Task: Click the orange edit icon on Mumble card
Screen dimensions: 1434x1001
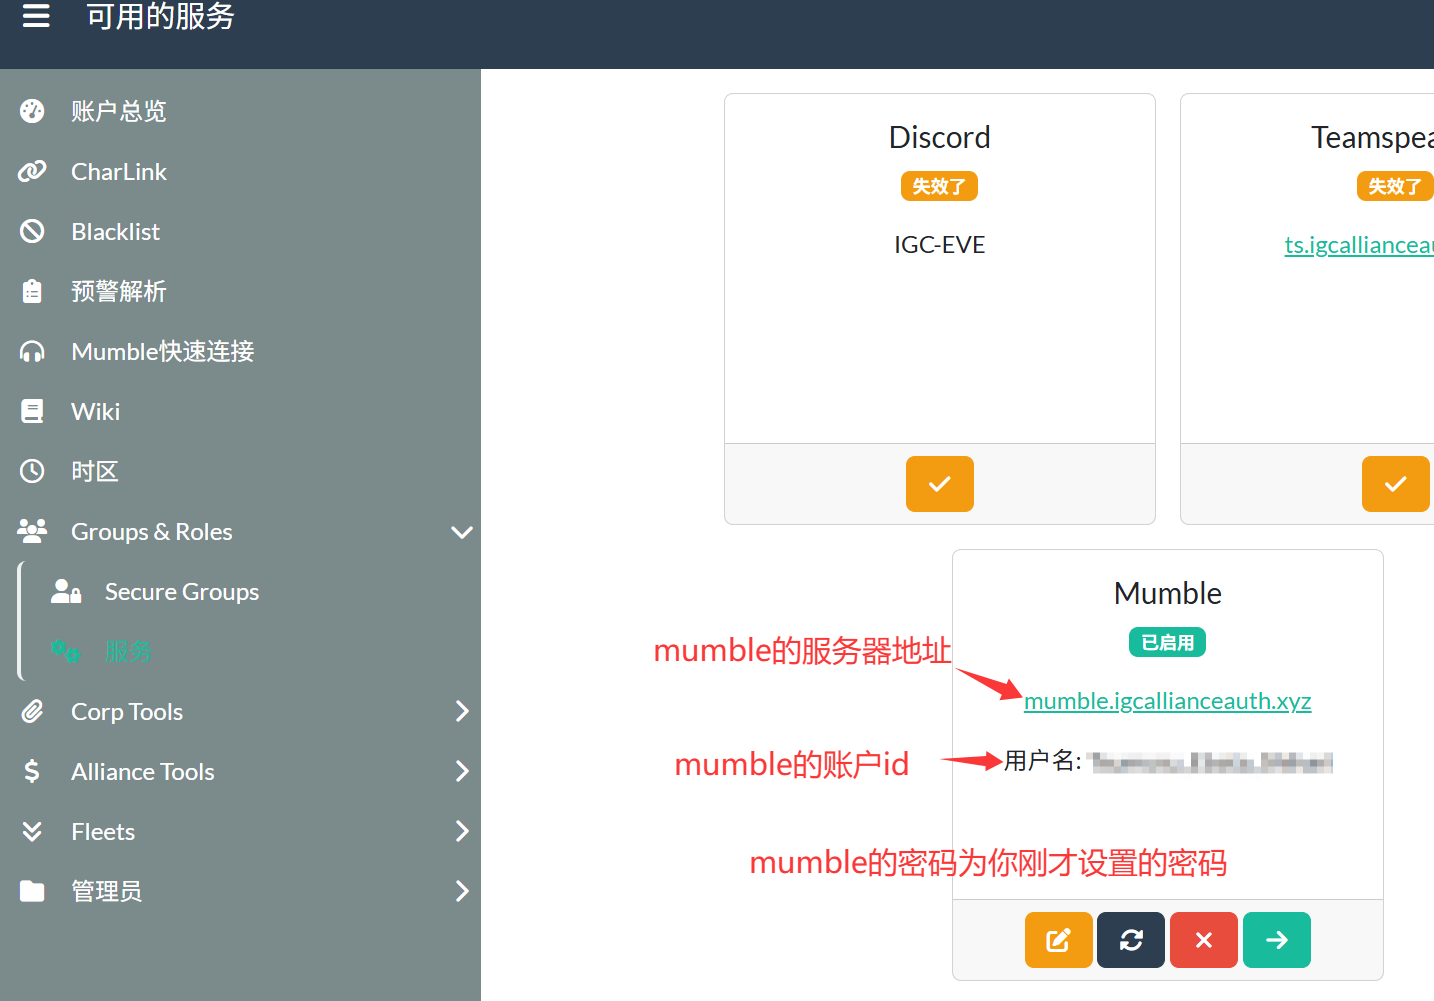Action: 1058,940
